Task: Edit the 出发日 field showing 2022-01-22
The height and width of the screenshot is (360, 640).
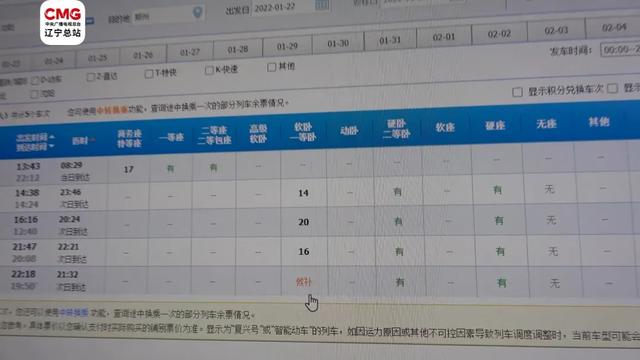Action: (283, 7)
